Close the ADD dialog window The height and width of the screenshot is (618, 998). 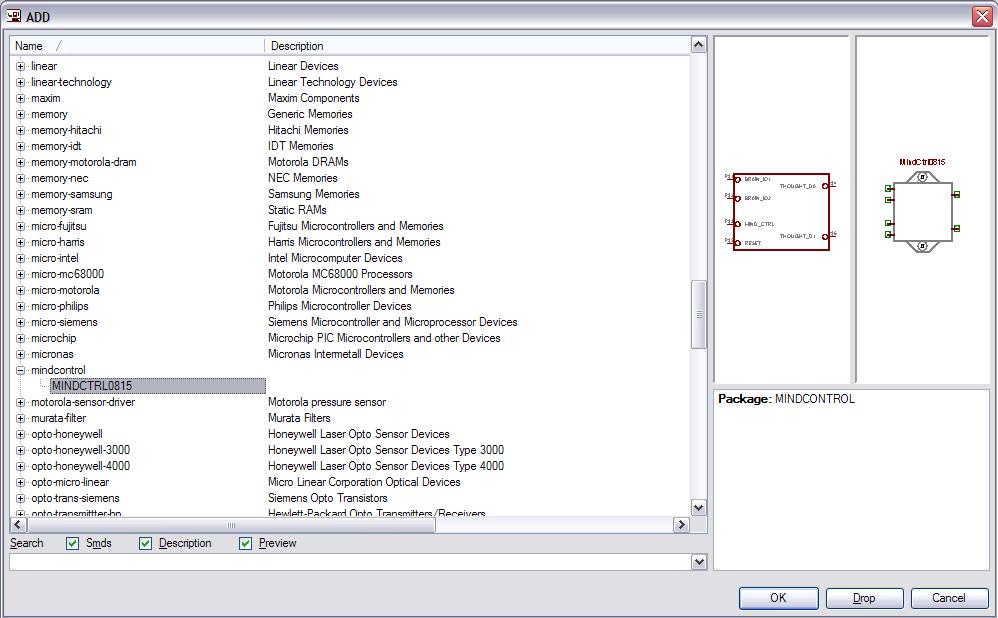(981, 17)
